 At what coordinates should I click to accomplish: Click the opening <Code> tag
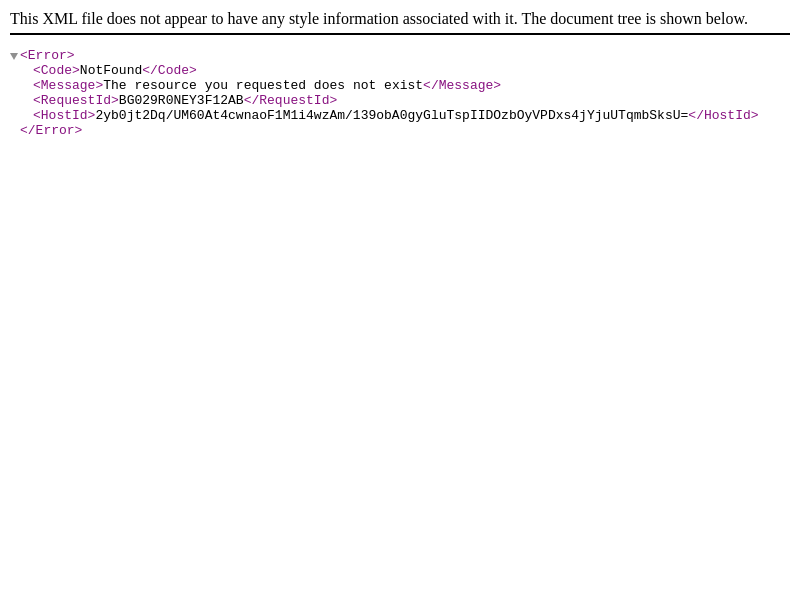(x=56, y=71)
